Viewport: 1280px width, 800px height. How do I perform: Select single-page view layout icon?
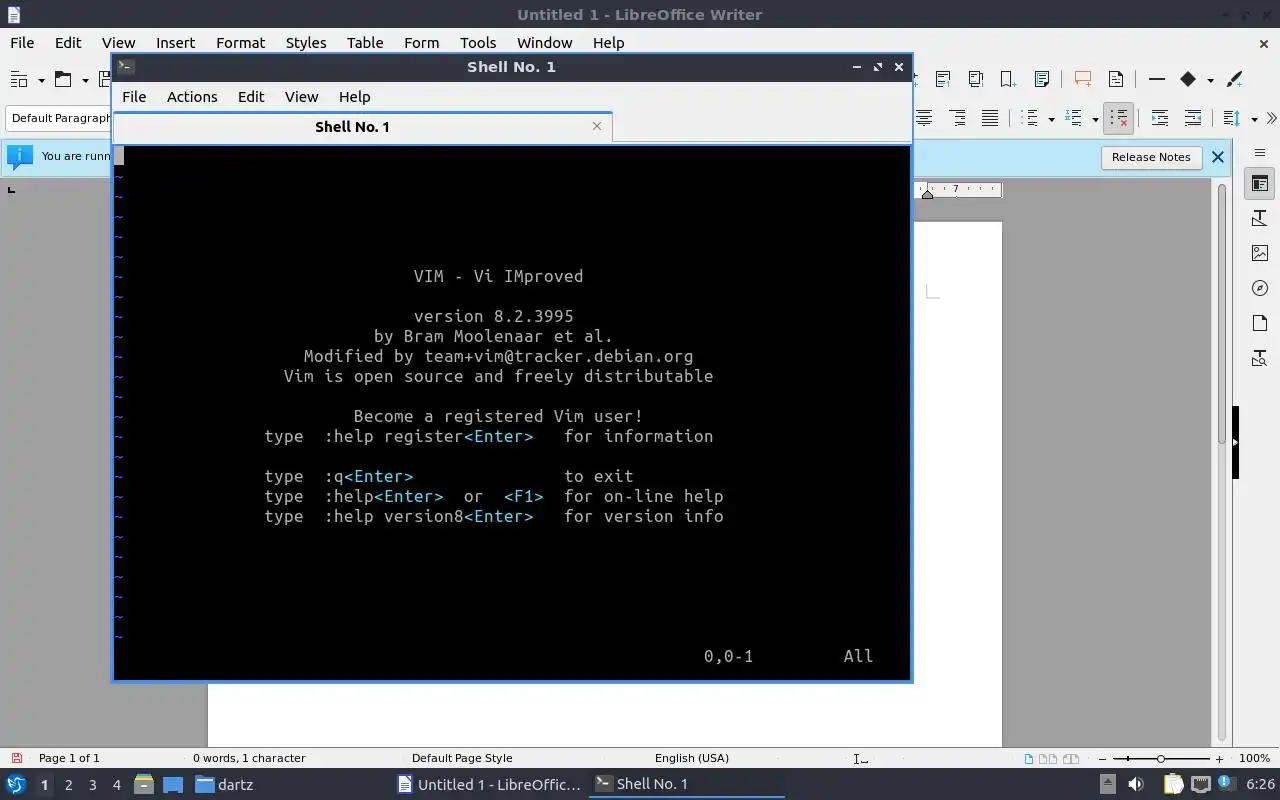coord(1029,759)
